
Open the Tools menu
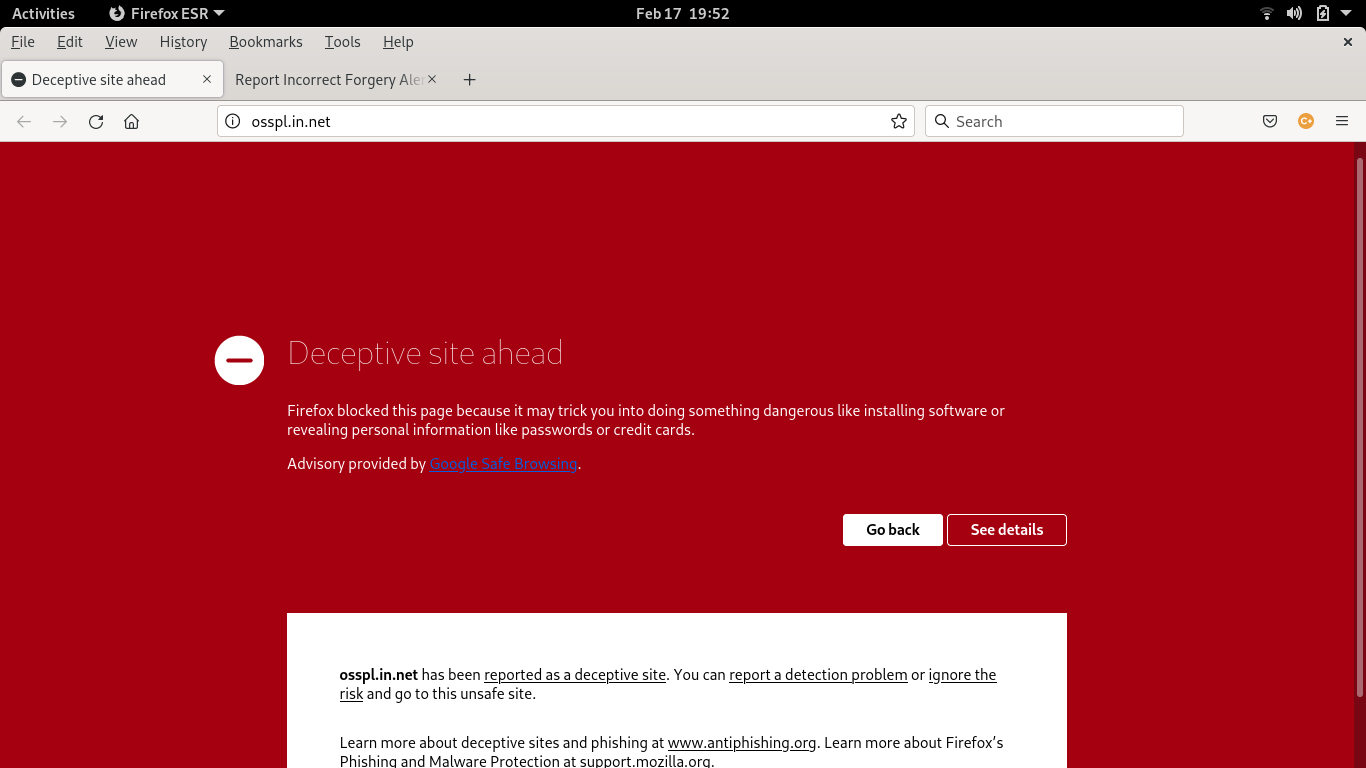pyautogui.click(x=342, y=42)
